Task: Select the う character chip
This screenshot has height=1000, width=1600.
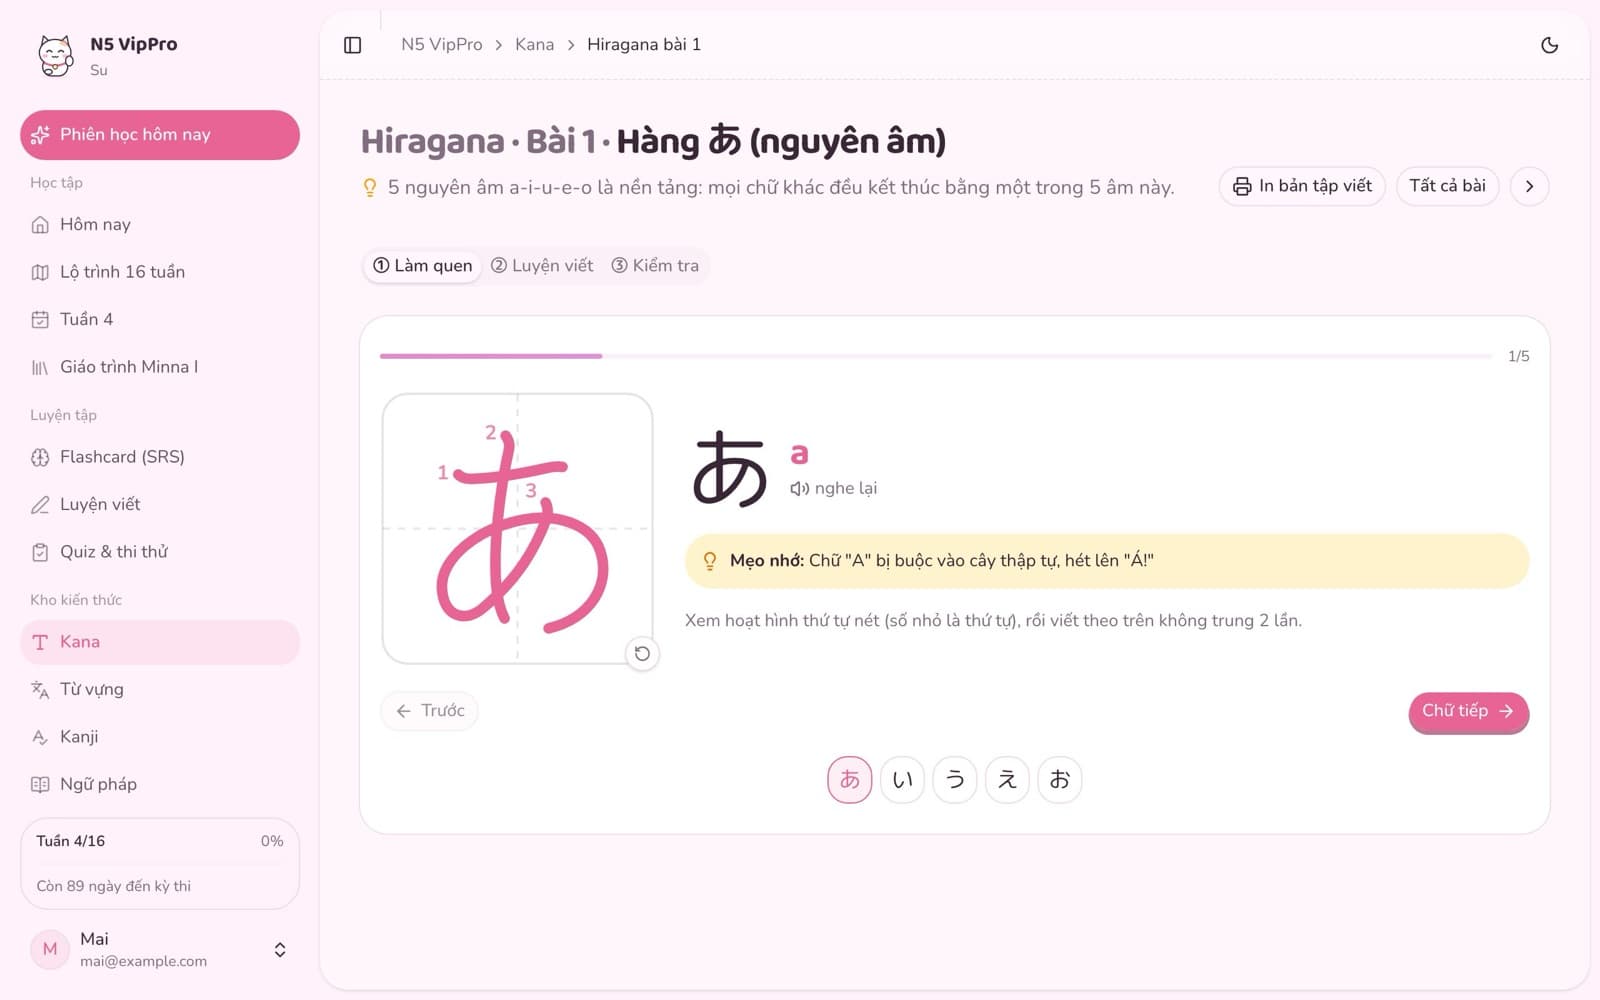Action: (x=955, y=780)
